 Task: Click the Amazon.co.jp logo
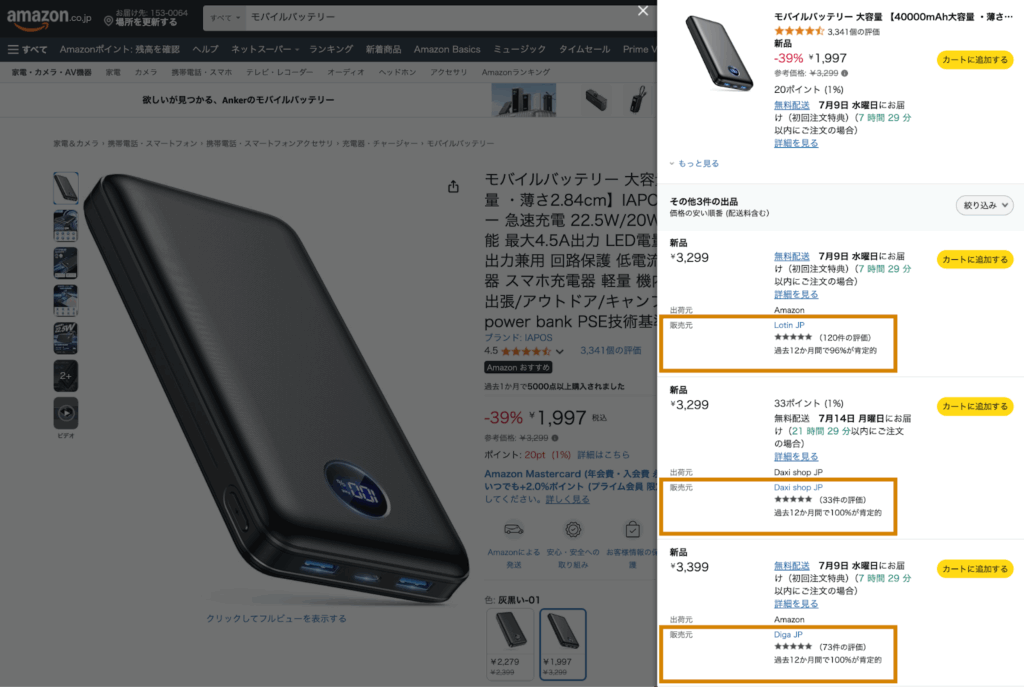(49, 18)
